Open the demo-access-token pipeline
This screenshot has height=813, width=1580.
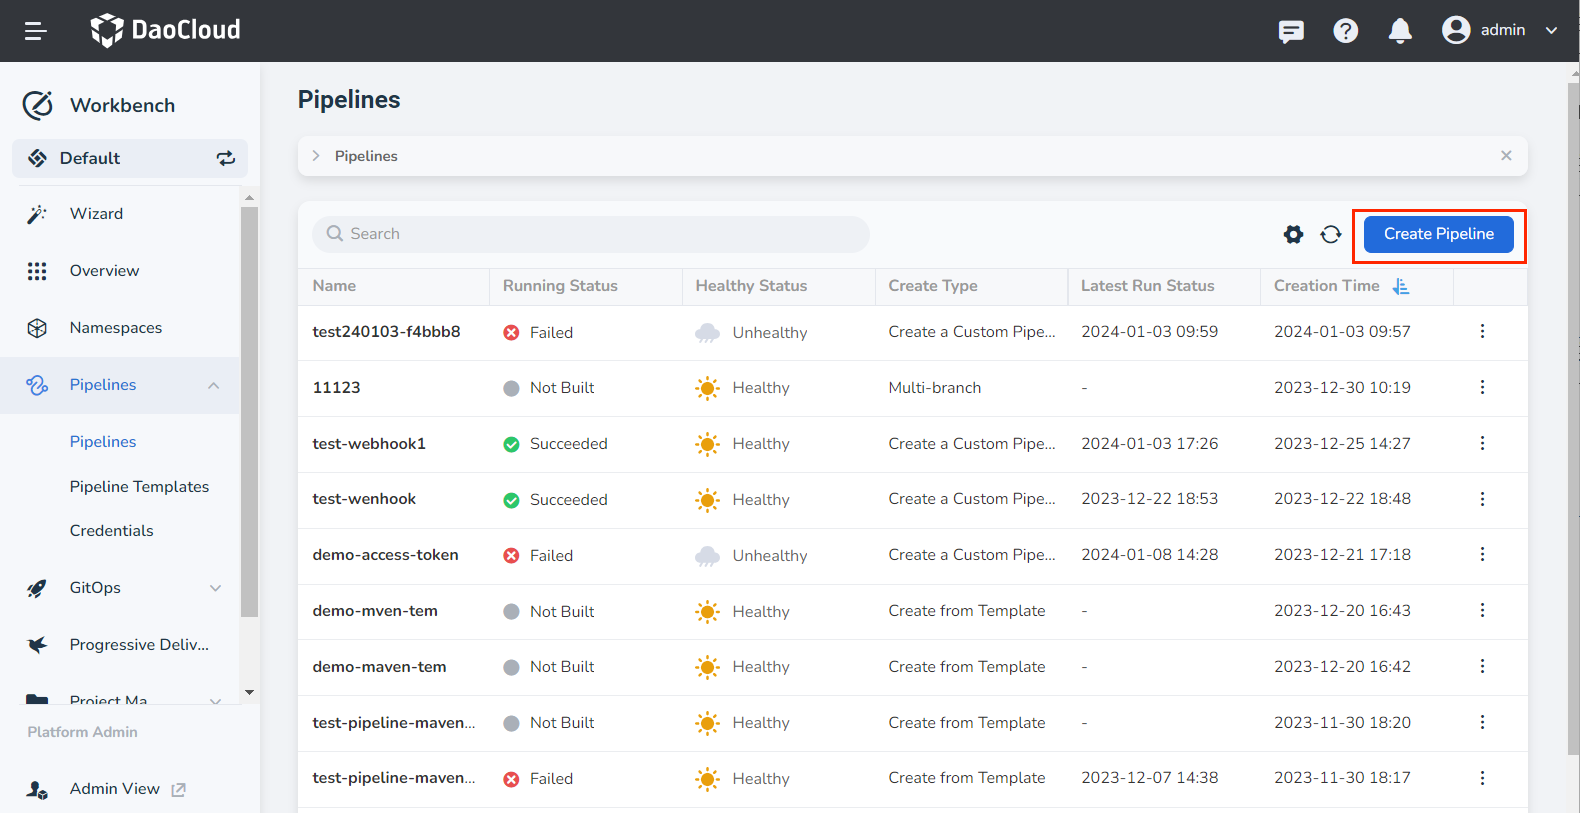(385, 555)
